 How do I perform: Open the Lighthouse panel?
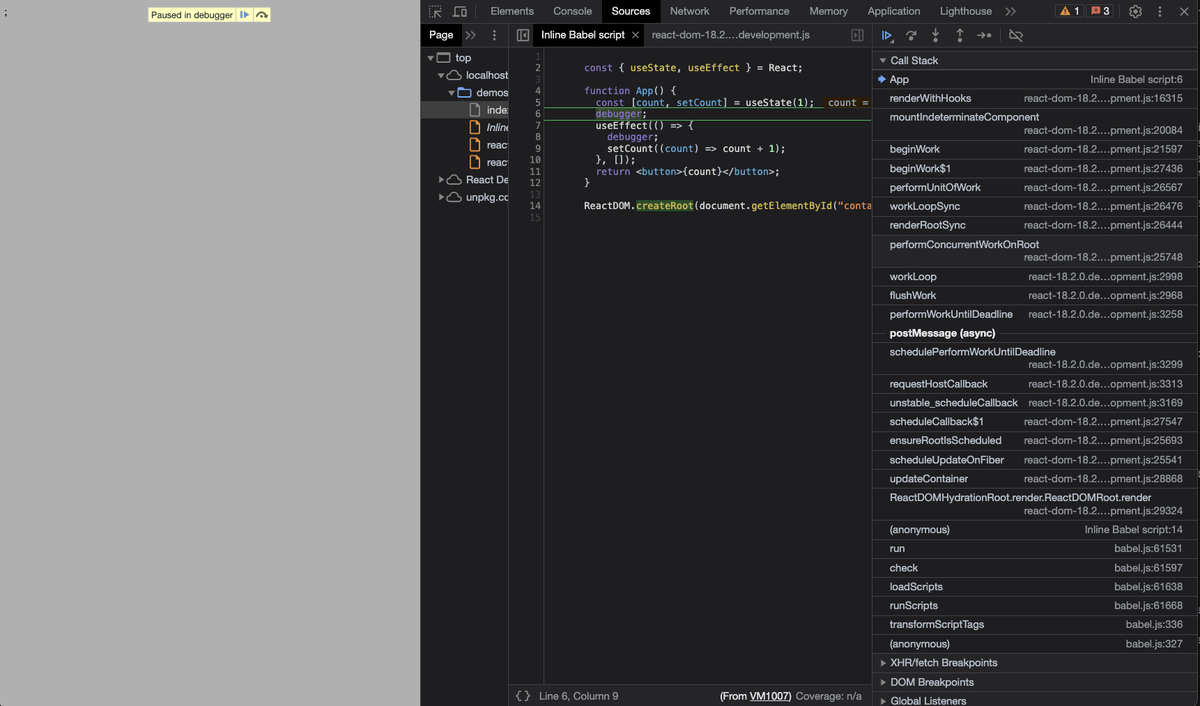click(966, 11)
